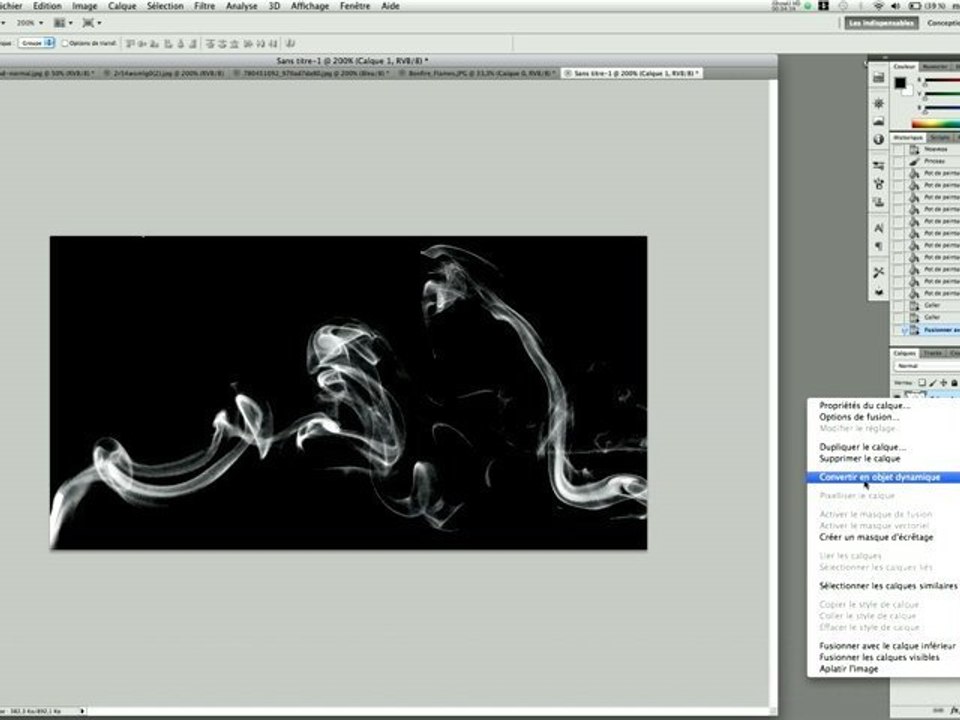This screenshot has height=720, width=960.
Task: Close the 'Sans titre-1' document tab
Action: click(x=567, y=73)
